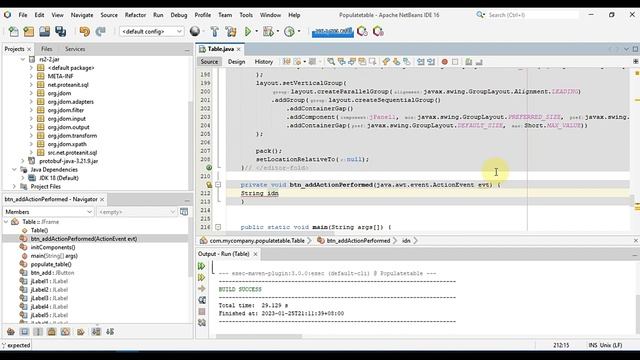Image resolution: width=640 pixels, height=360 pixels.
Task: Click the Shift Line Left icon
Action: point(420,62)
